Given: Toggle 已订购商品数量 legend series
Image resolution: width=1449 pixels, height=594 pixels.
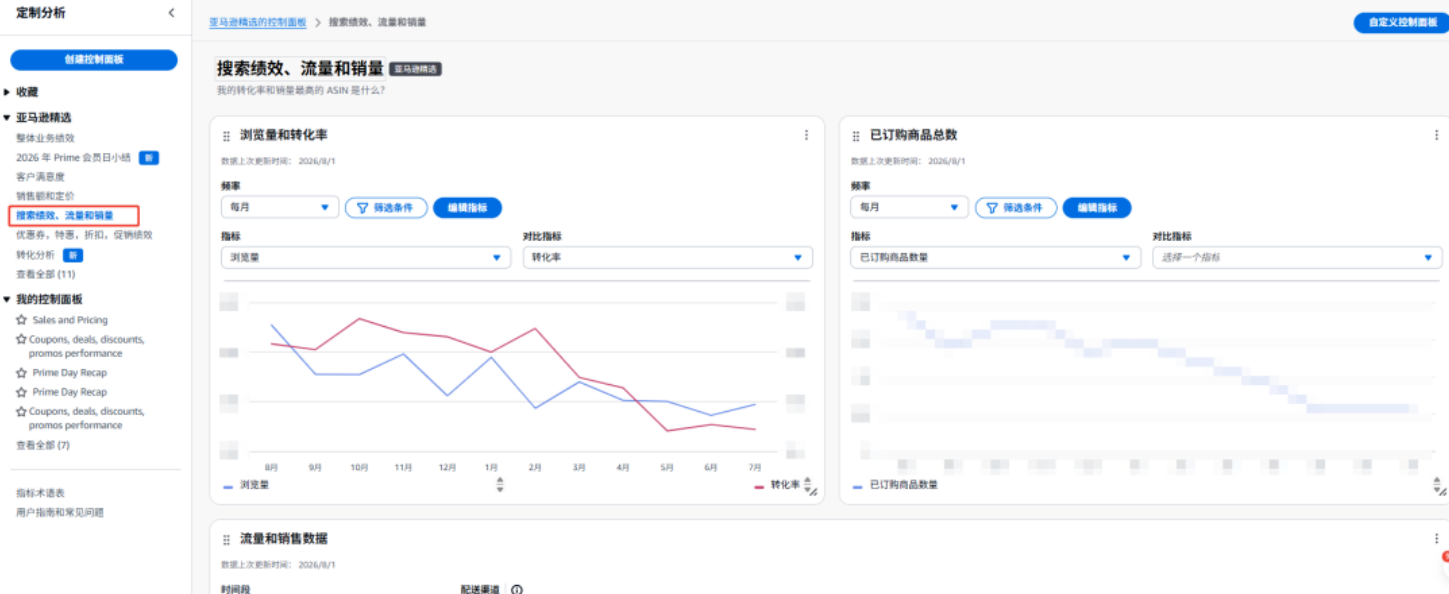Looking at the screenshot, I should (x=895, y=485).
